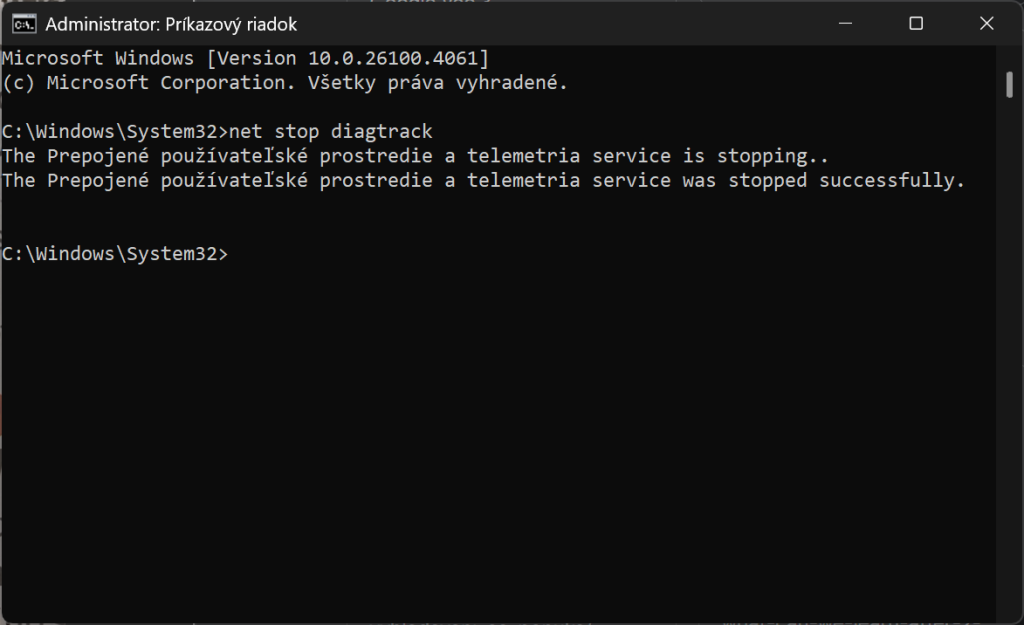Click the vertical scrollbar thumb

click(1009, 85)
